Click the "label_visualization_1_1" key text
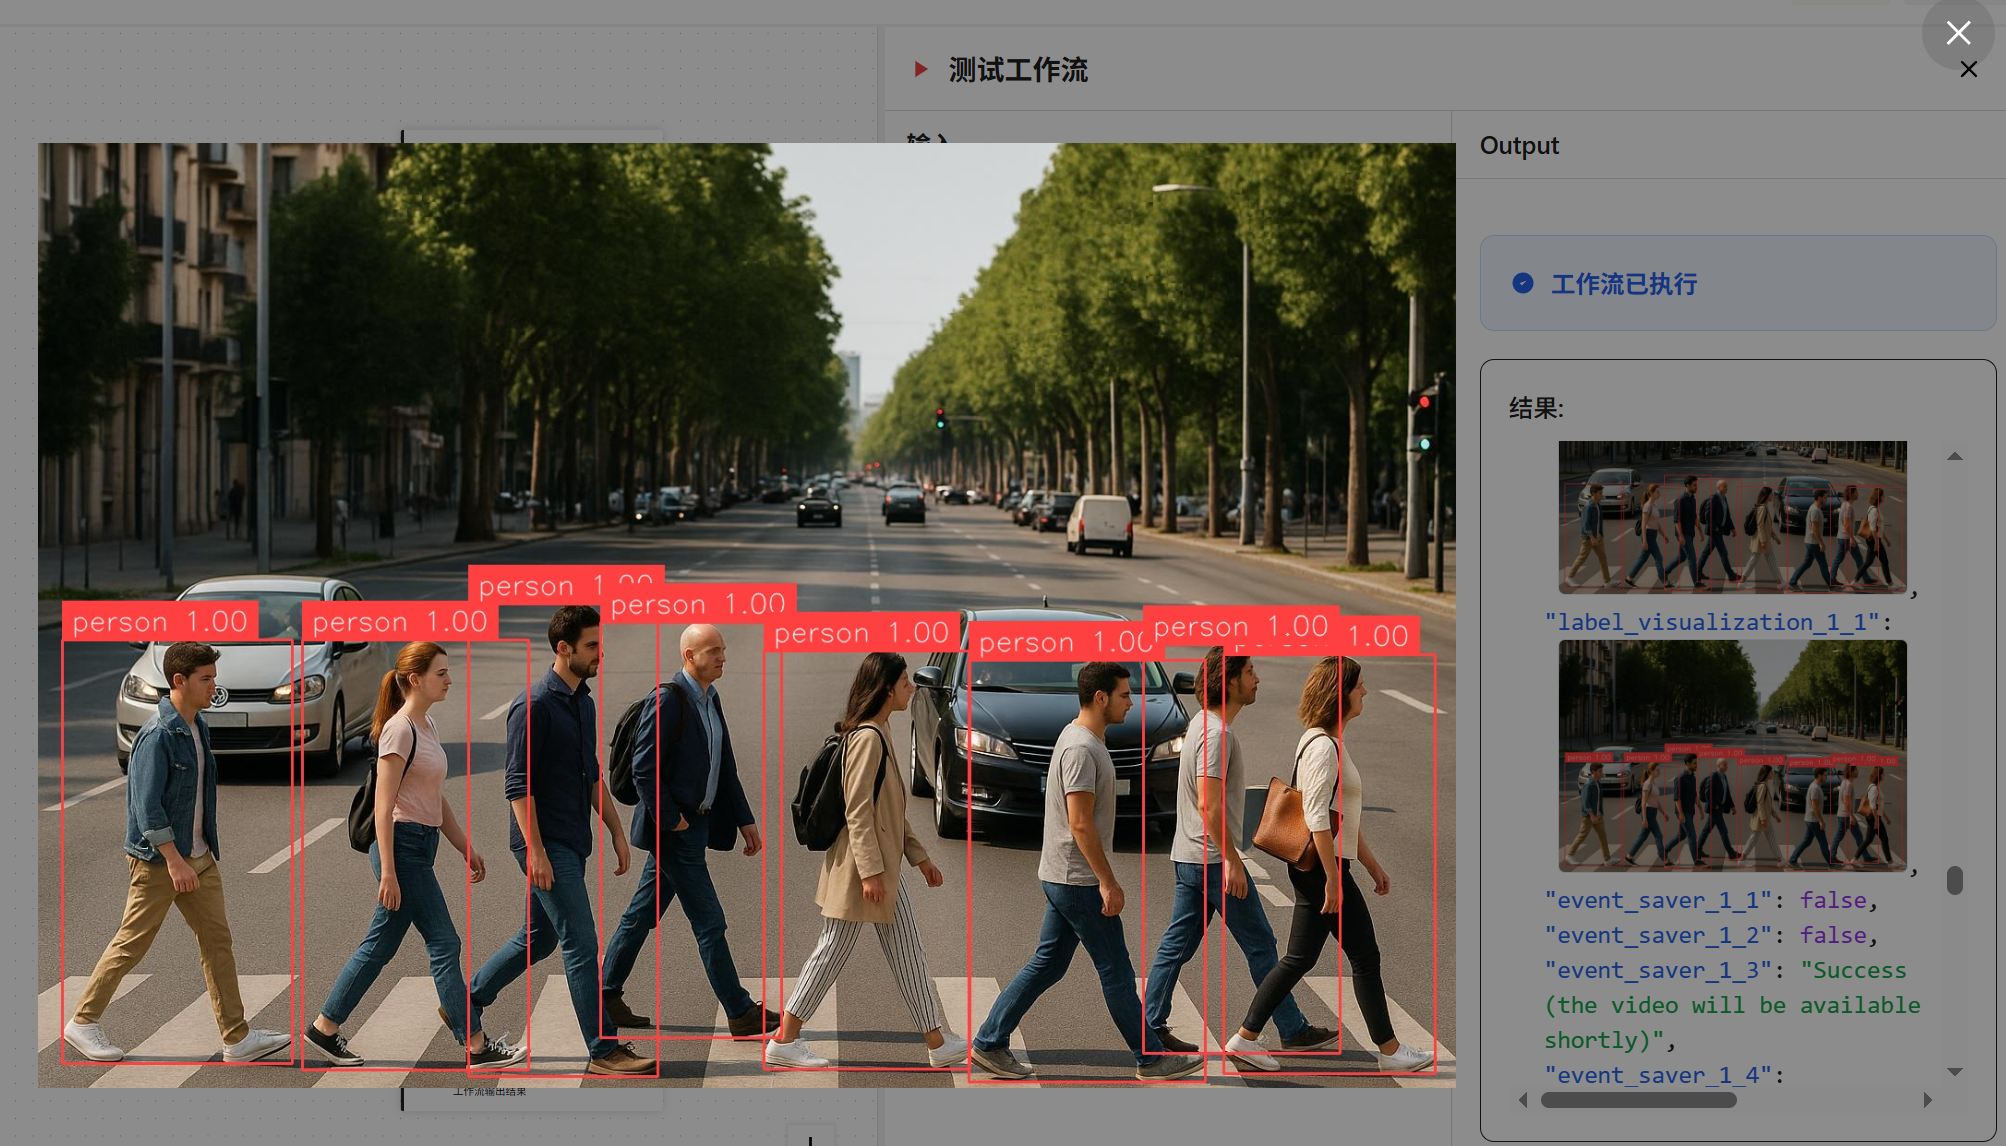This screenshot has height=1146, width=2006. click(1711, 622)
